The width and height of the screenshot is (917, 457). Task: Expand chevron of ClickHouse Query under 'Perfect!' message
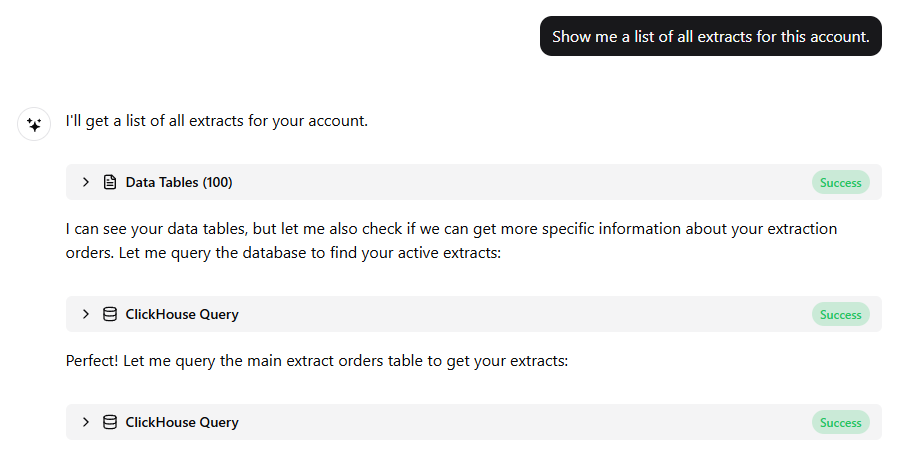click(86, 422)
